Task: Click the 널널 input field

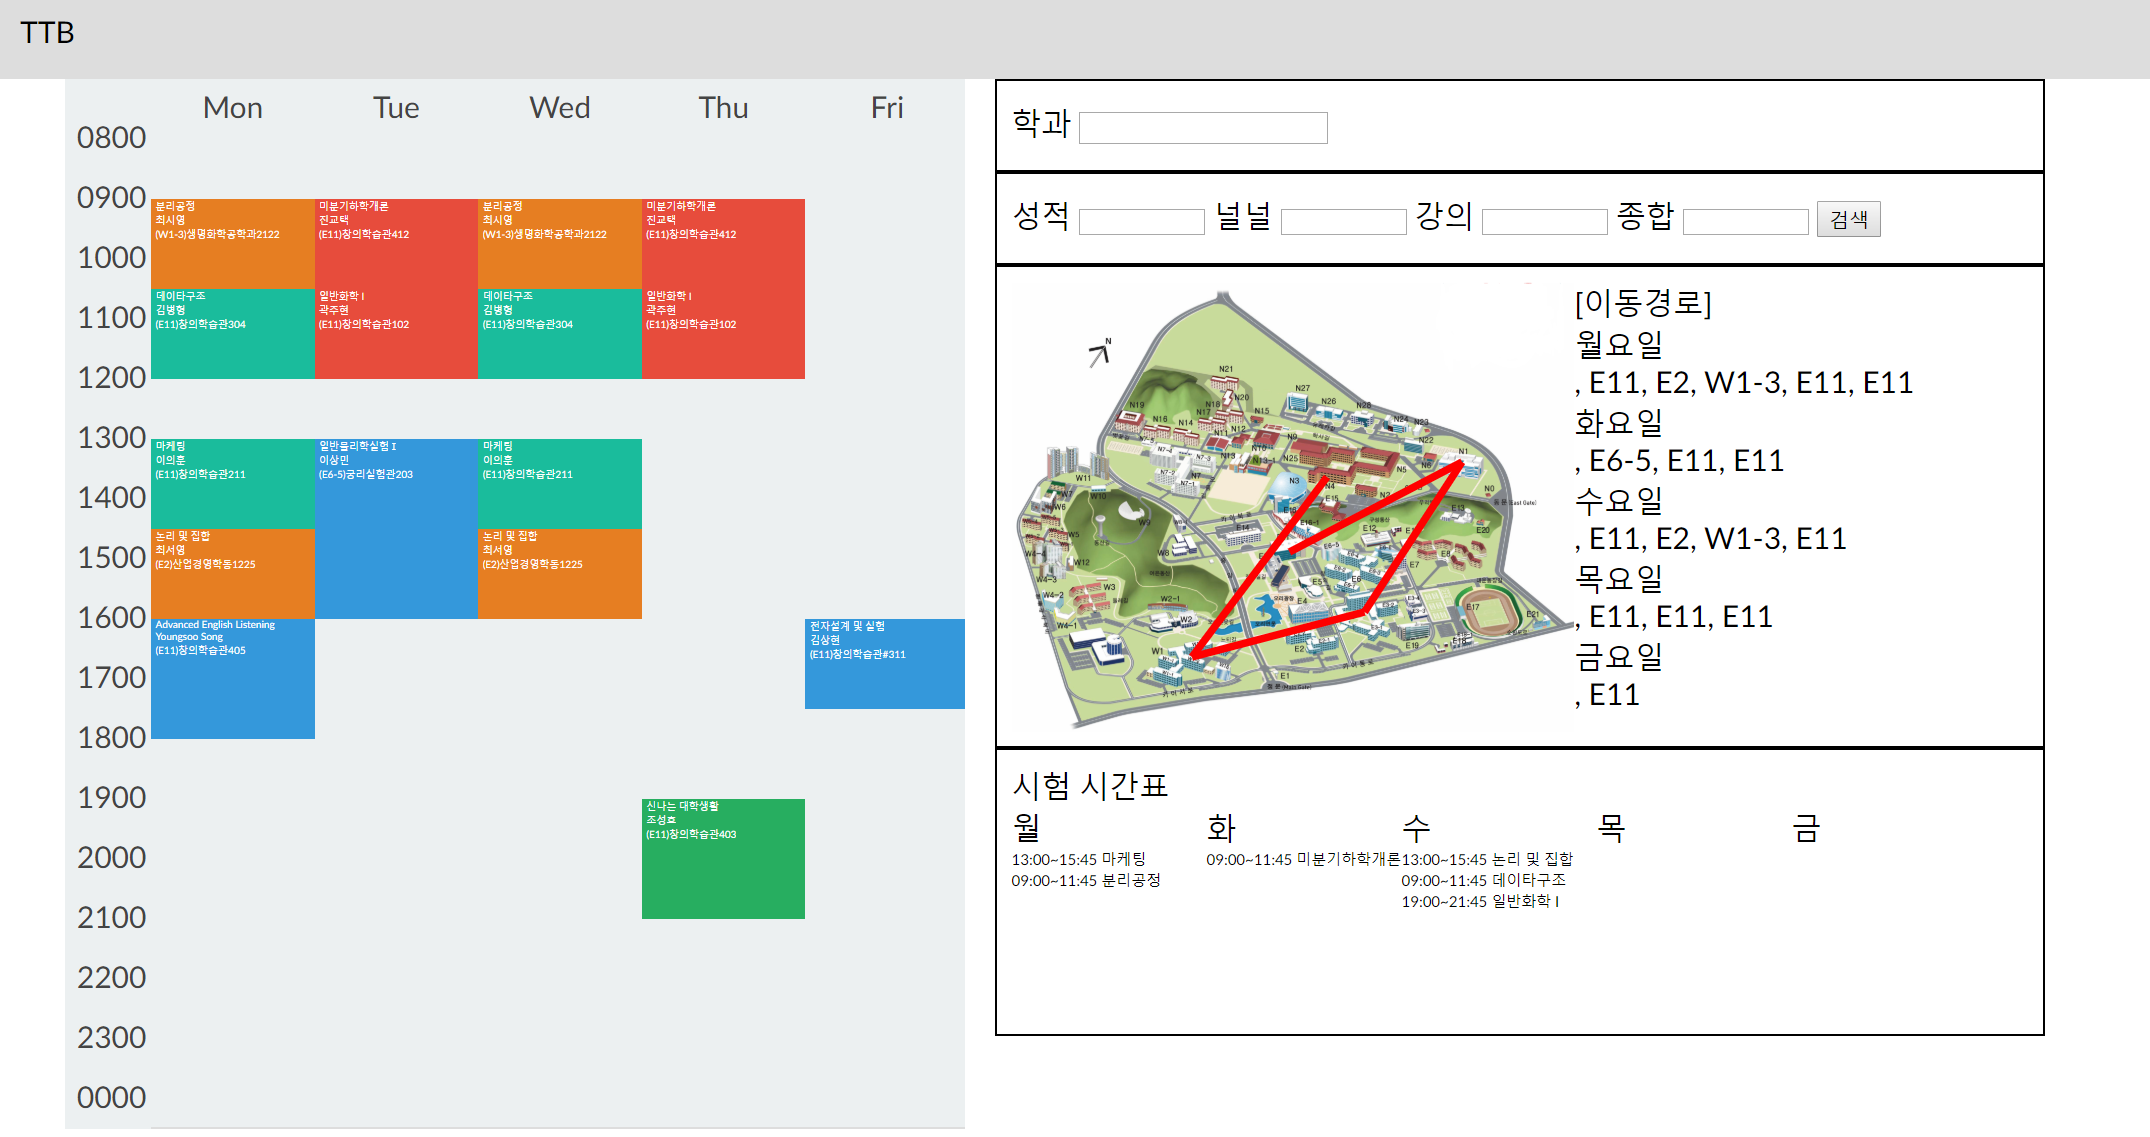Action: coord(1342,221)
